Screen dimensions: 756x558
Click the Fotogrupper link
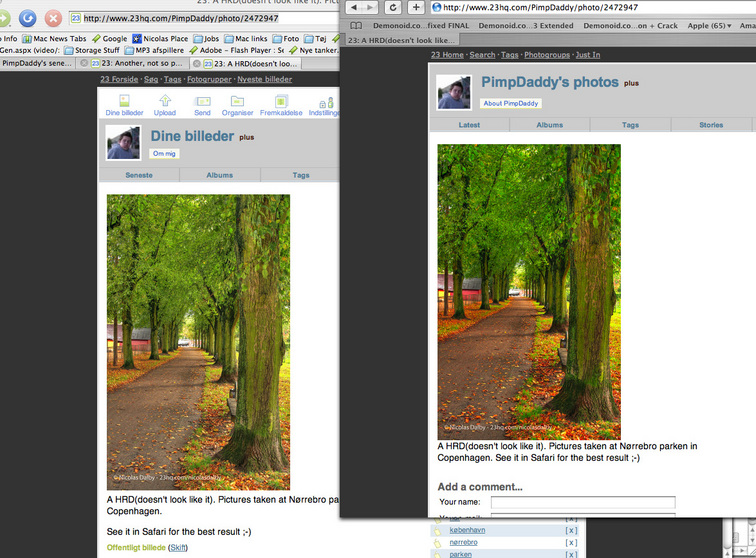[x=209, y=79]
